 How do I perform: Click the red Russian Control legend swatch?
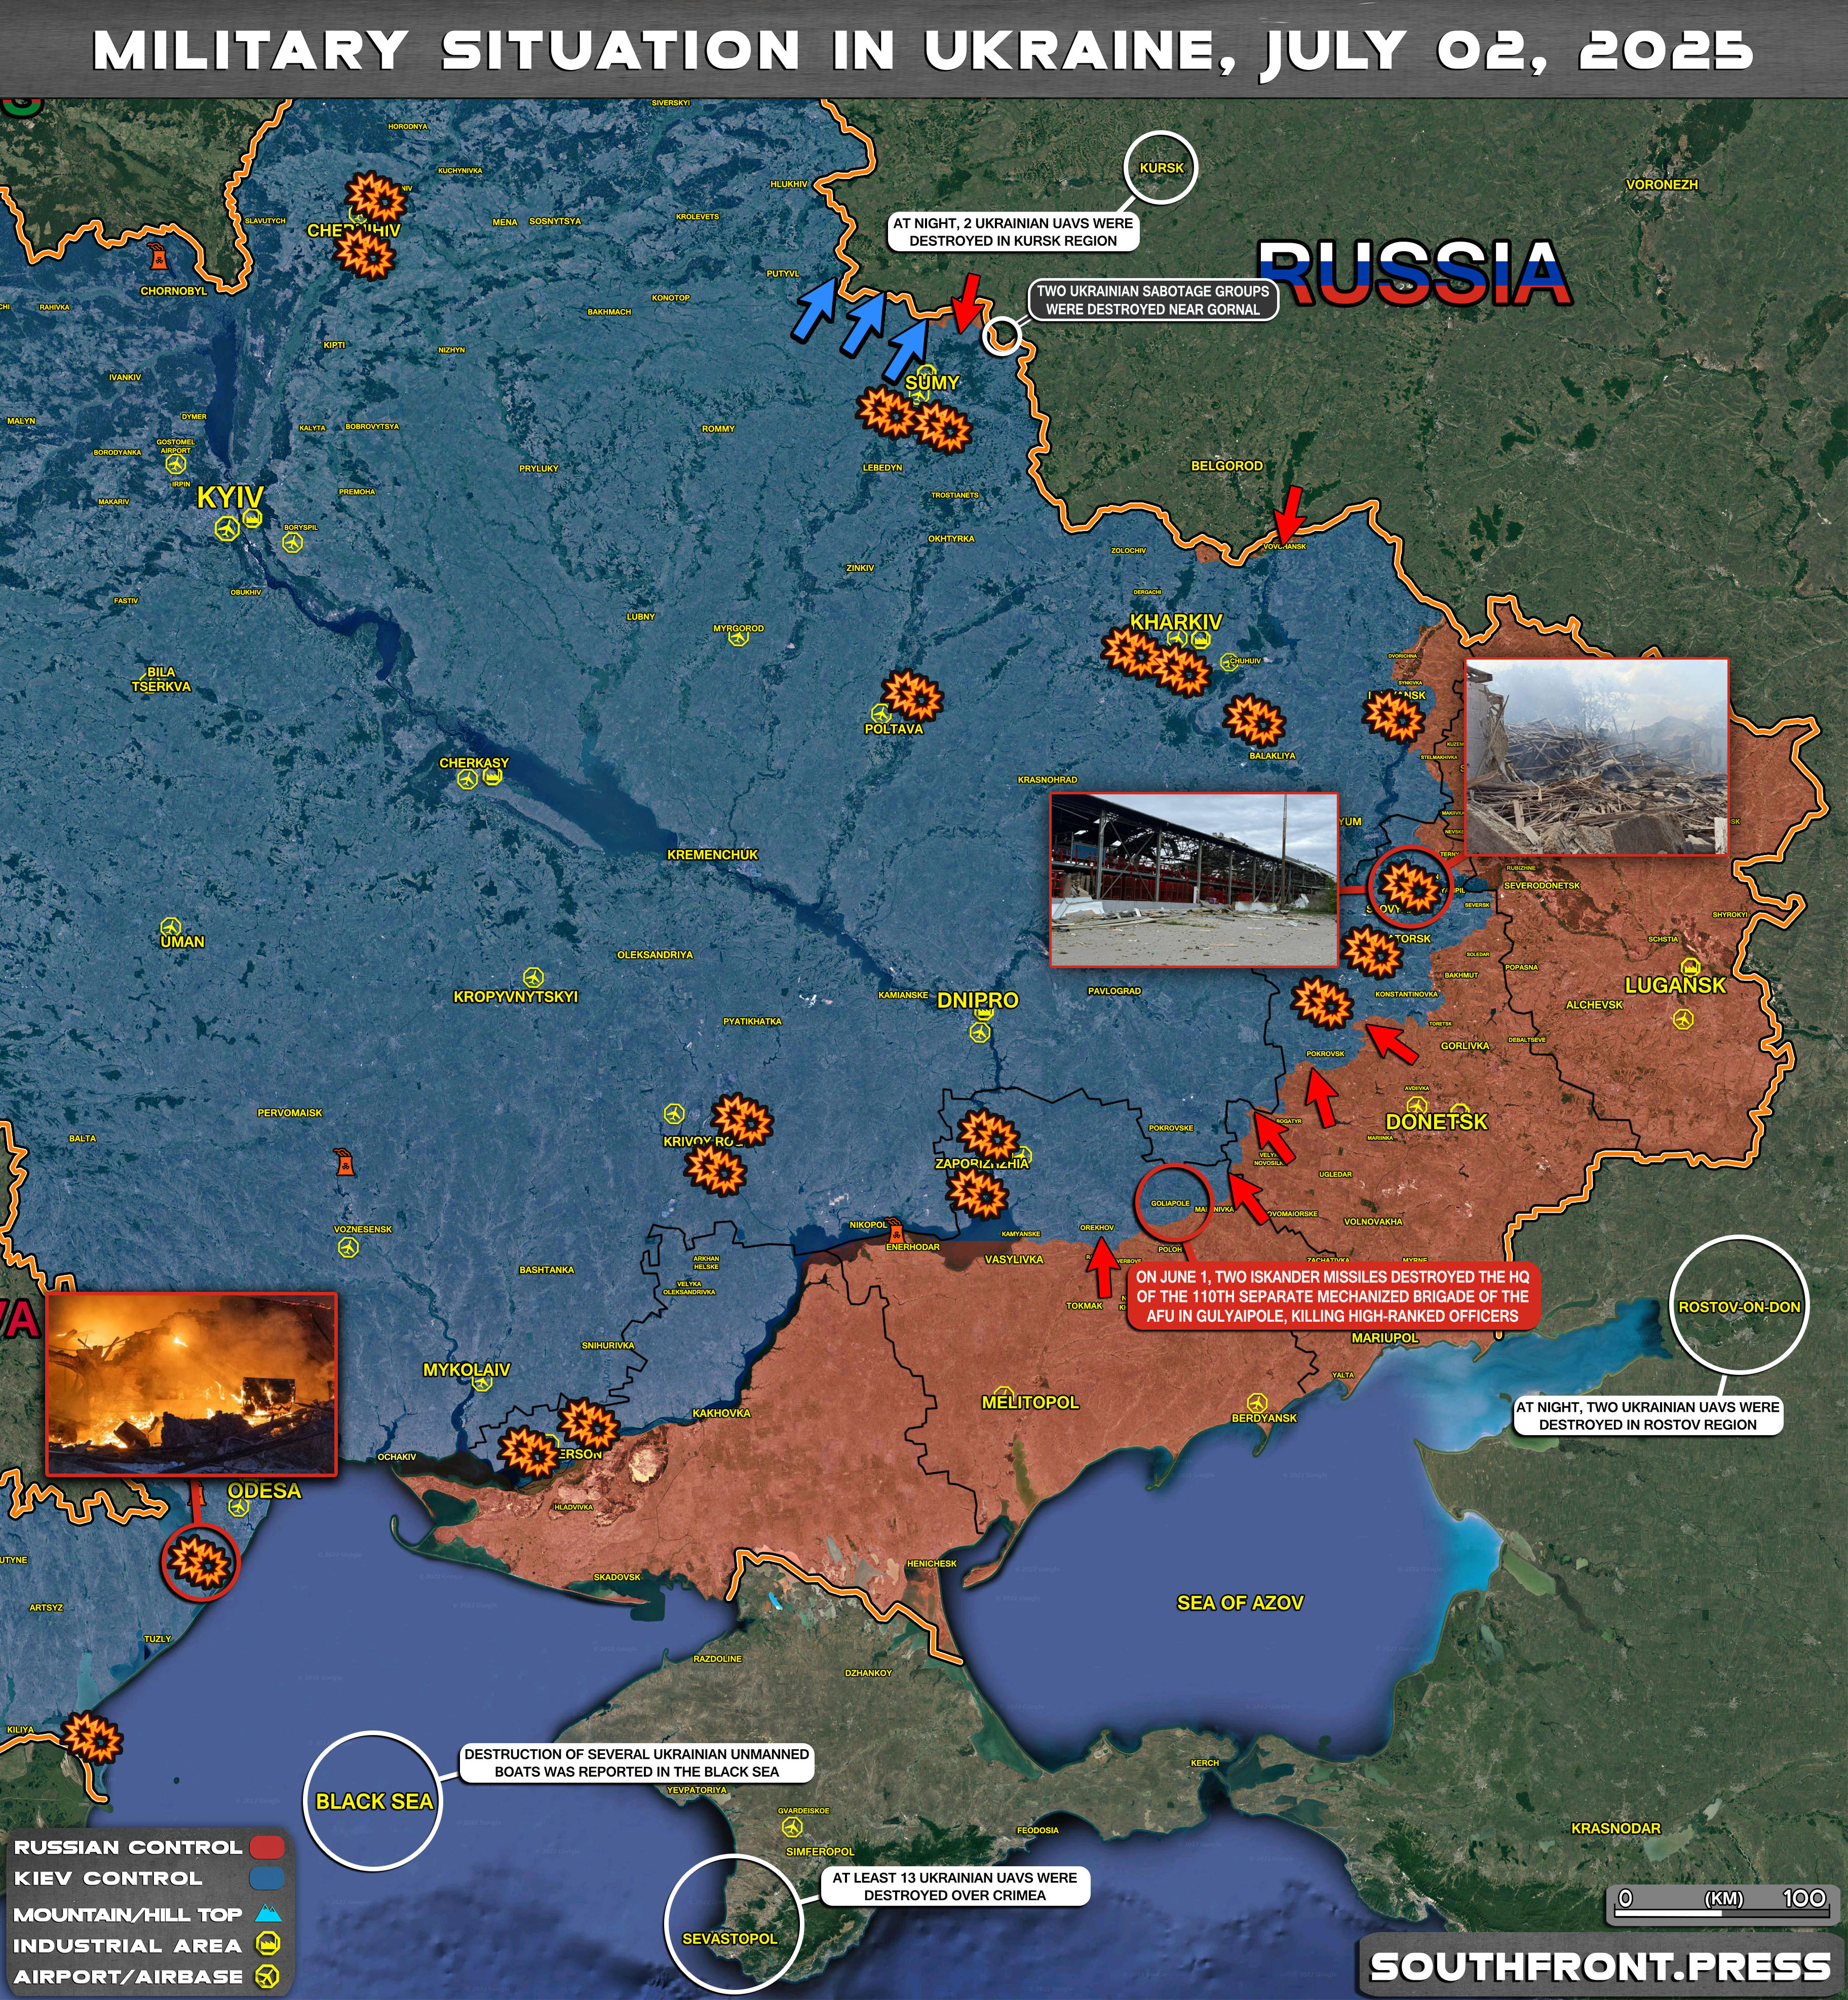click(267, 1847)
